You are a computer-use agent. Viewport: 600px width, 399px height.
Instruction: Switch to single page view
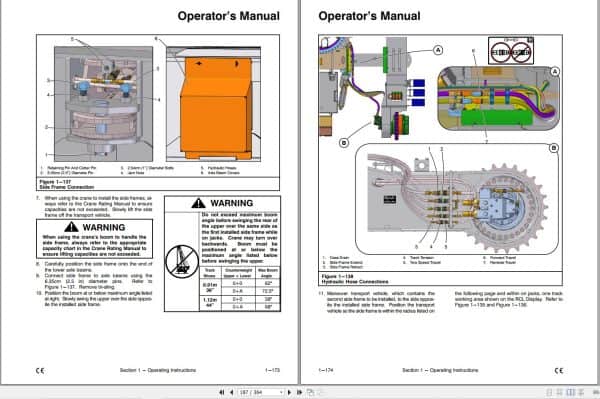(x=549, y=392)
